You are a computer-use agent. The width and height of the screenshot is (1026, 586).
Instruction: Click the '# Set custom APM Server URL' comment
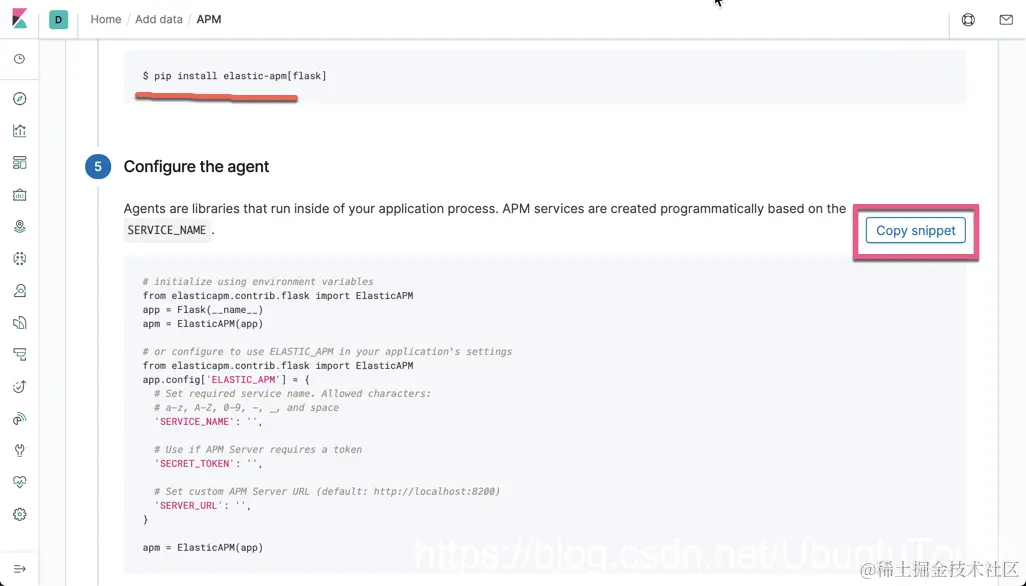coord(327,491)
